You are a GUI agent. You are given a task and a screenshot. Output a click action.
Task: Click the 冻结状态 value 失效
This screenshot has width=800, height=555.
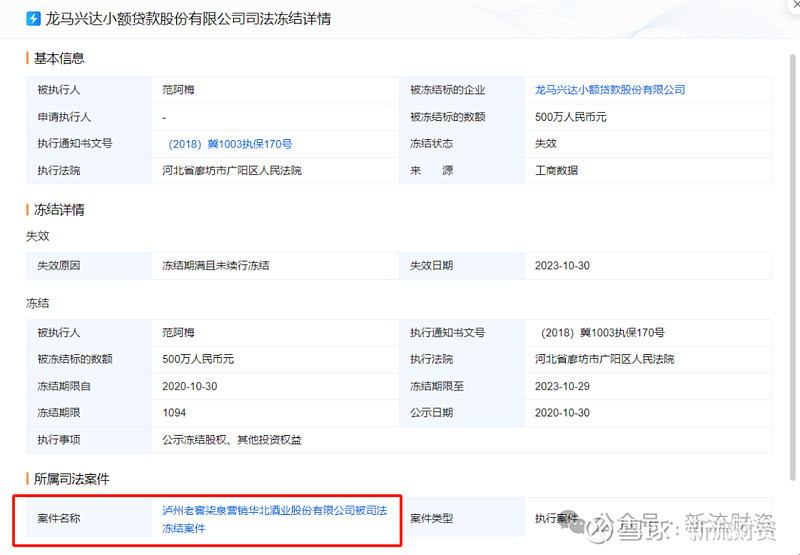click(x=545, y=144)
